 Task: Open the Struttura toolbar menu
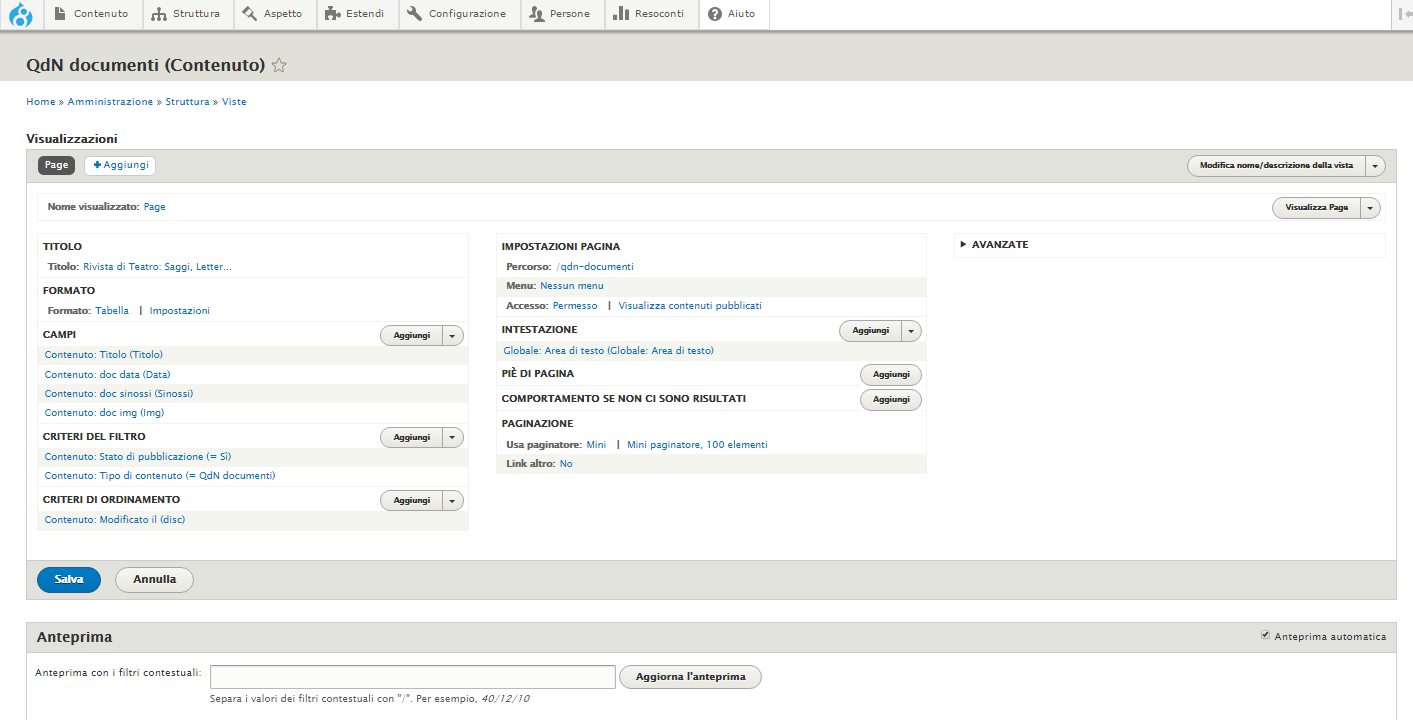(x=187, y=14)
